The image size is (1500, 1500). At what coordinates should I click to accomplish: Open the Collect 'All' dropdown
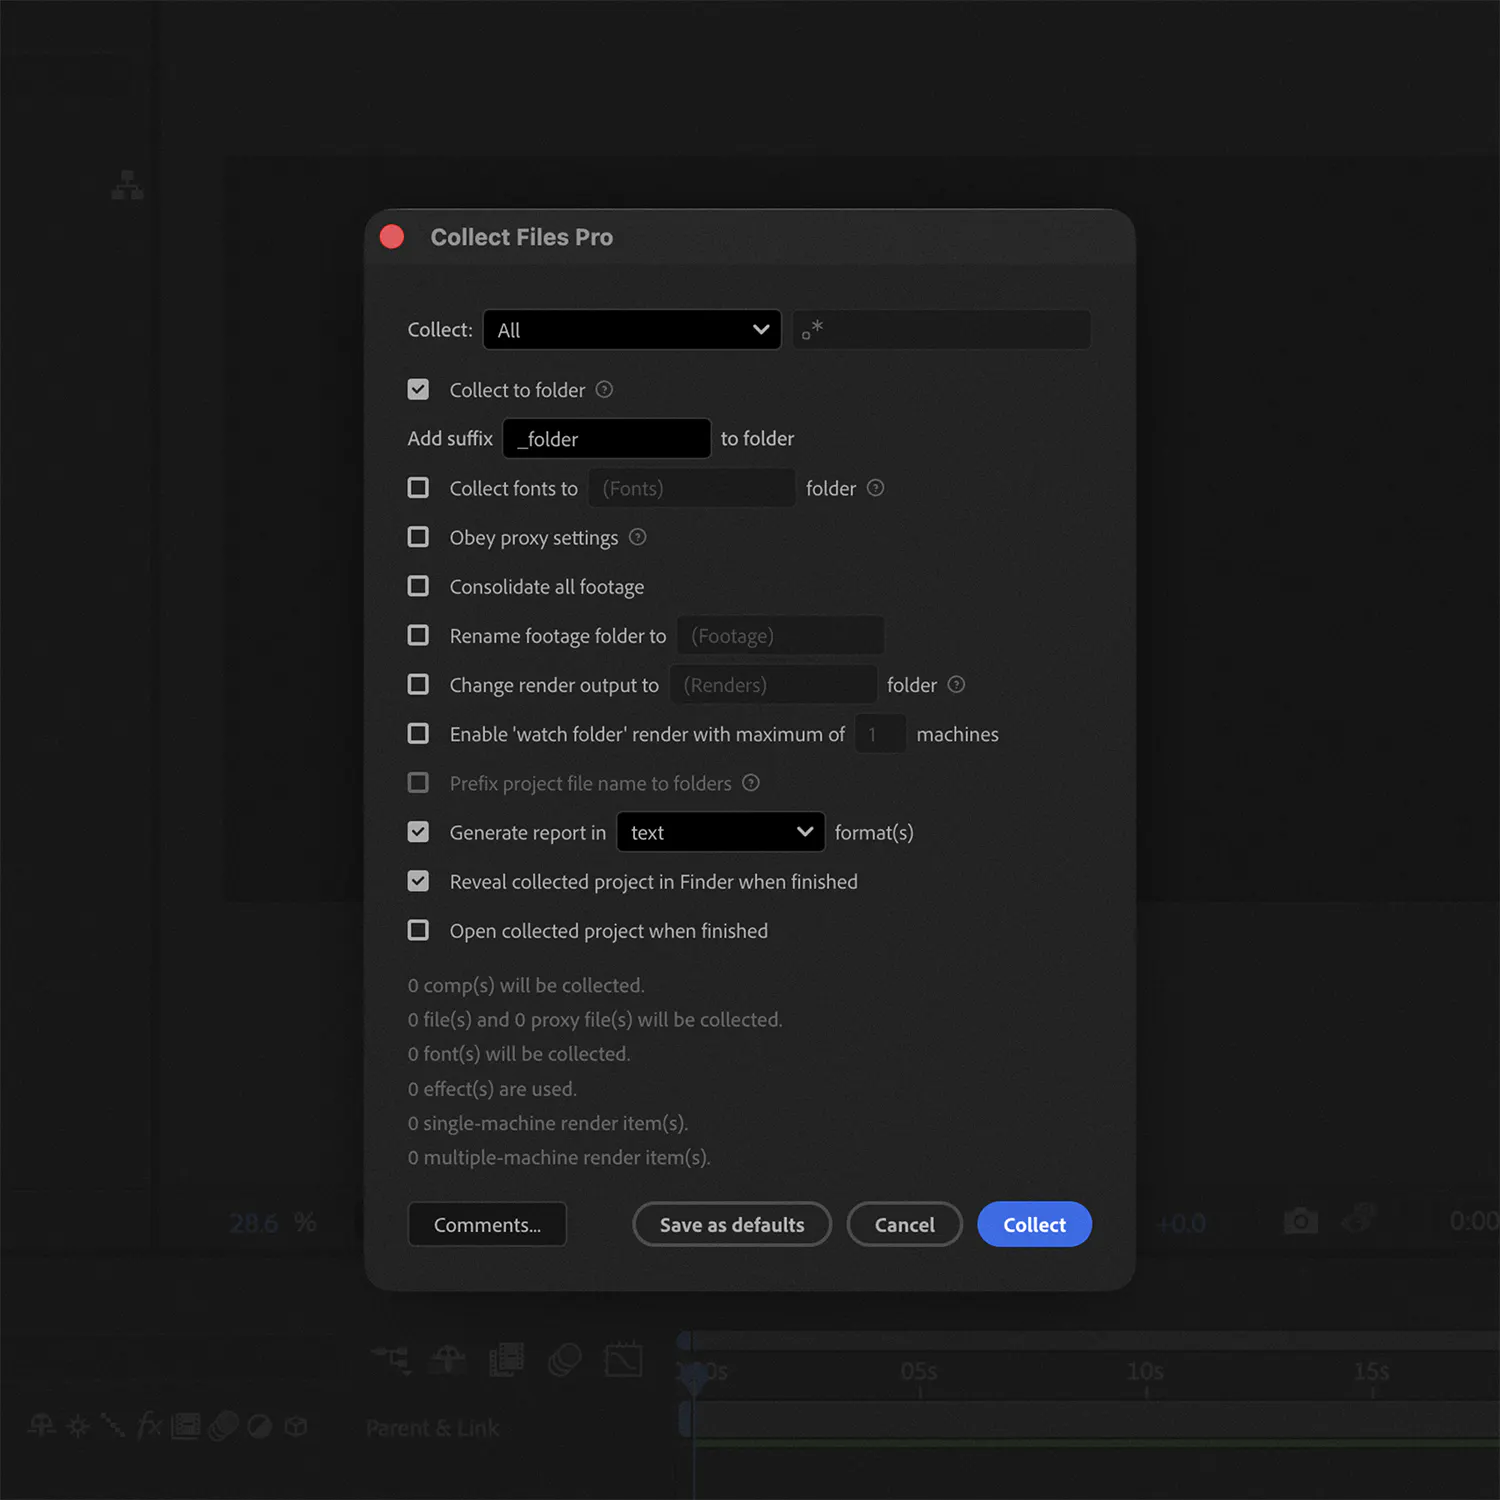pyautogui.click(x=632, y=330)
